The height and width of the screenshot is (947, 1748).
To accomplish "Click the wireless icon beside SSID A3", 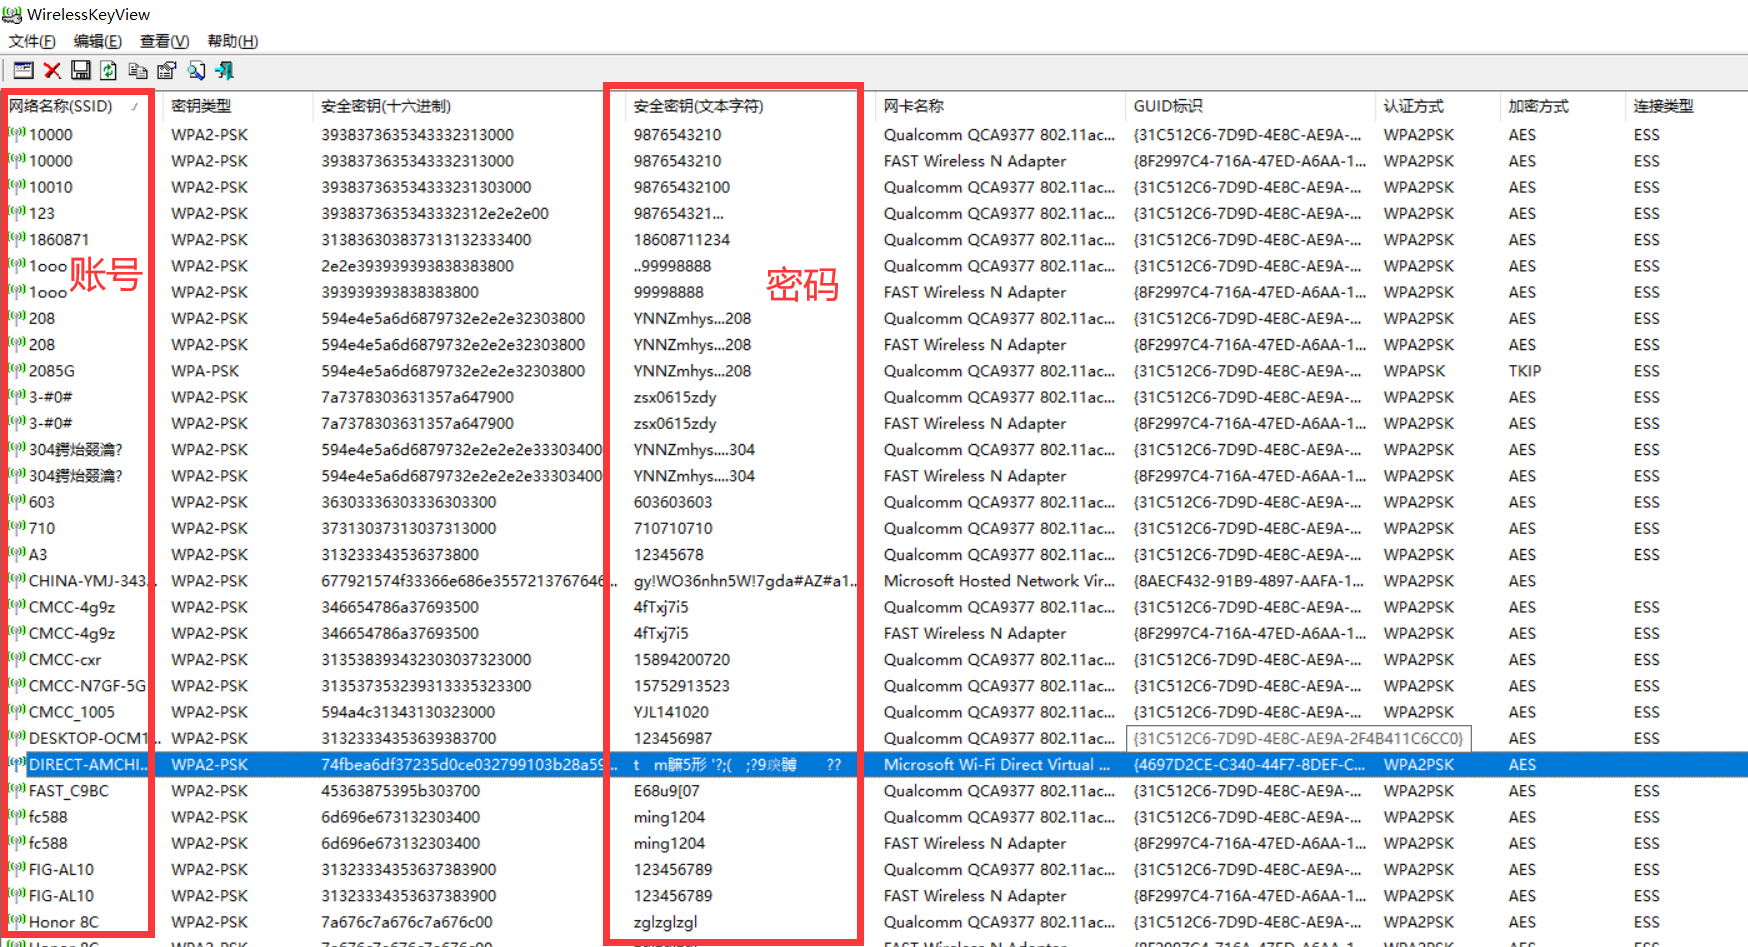I will (17, 553).
